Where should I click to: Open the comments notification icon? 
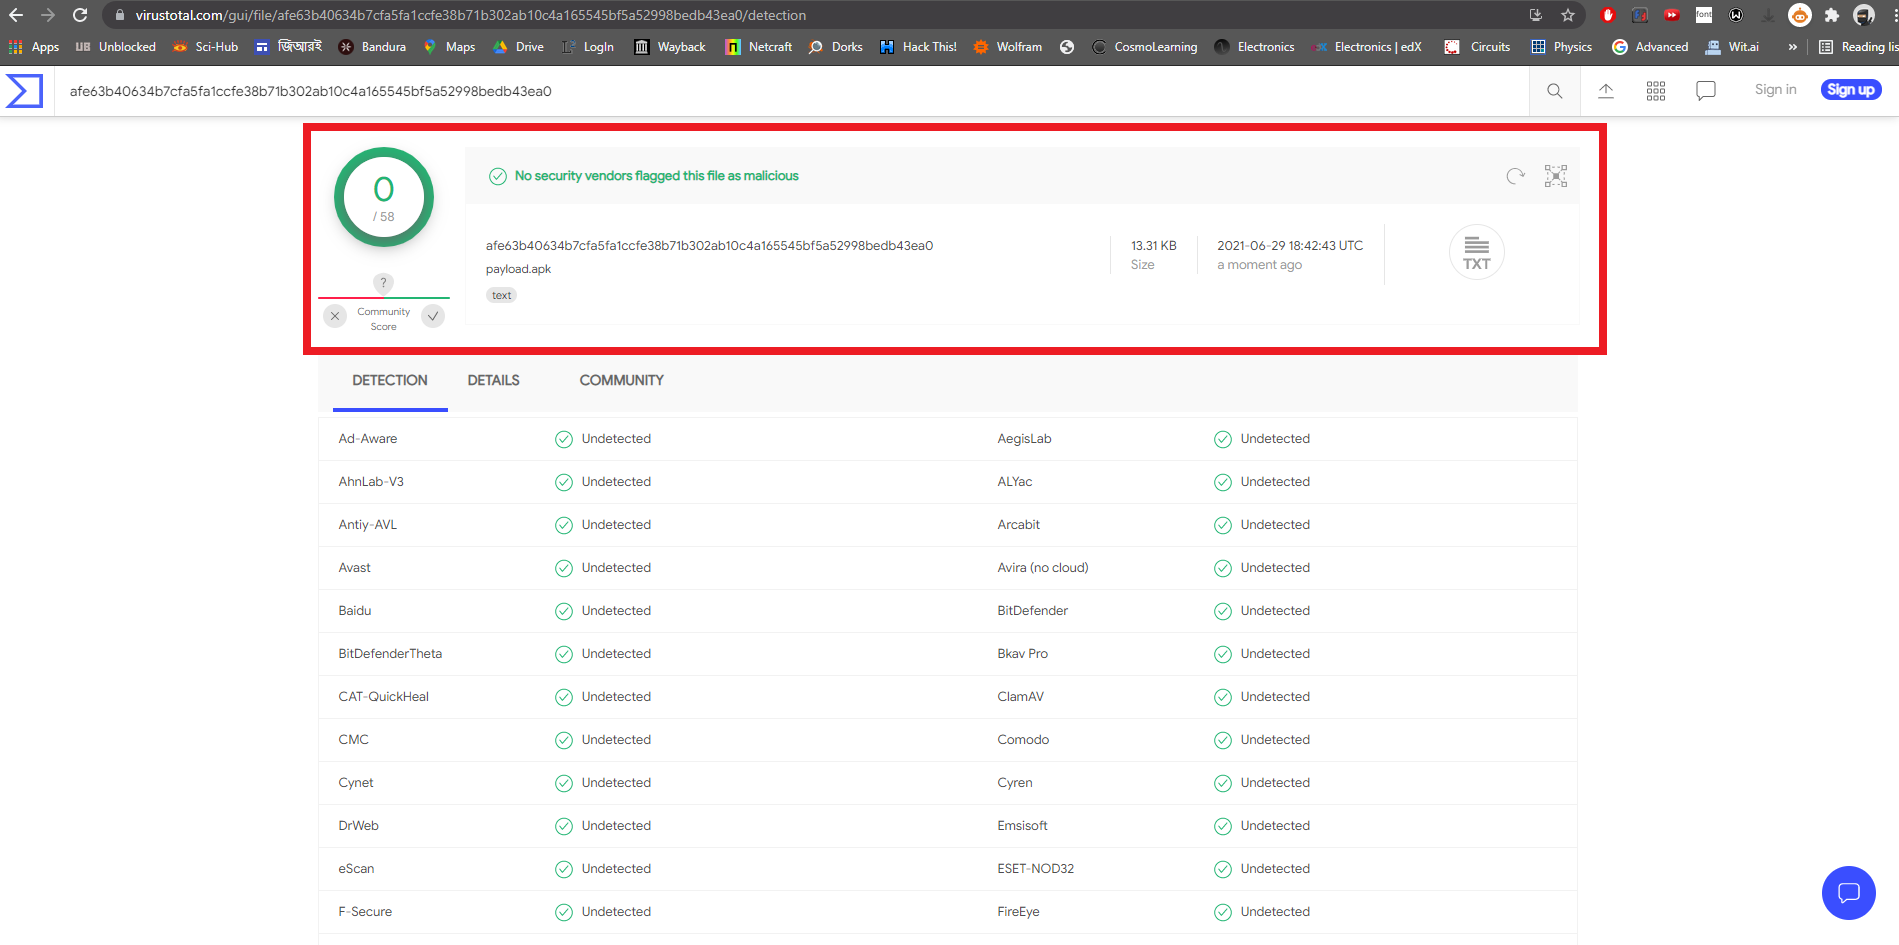pos(1706,91)
